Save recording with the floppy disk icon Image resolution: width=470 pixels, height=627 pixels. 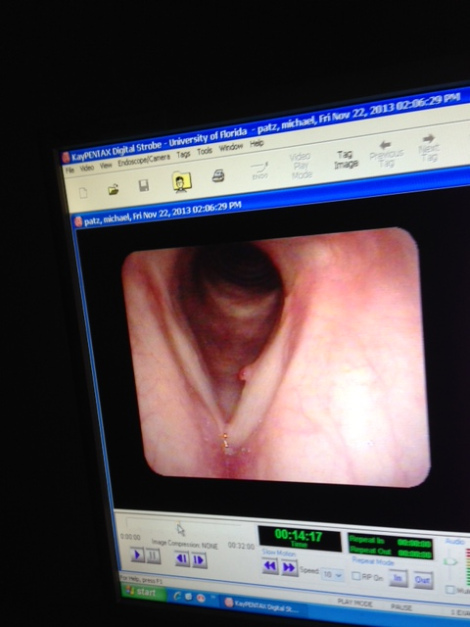pos(144,186)
